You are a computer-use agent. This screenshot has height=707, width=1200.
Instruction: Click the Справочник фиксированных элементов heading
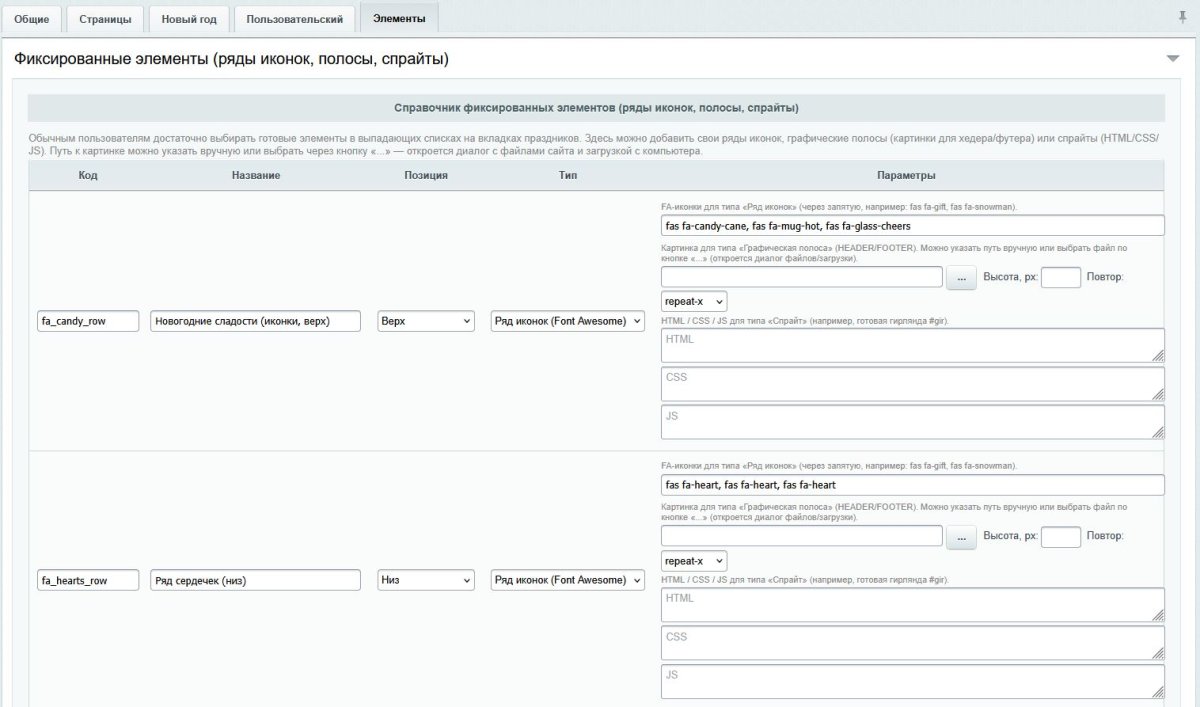tap(596, 108)
